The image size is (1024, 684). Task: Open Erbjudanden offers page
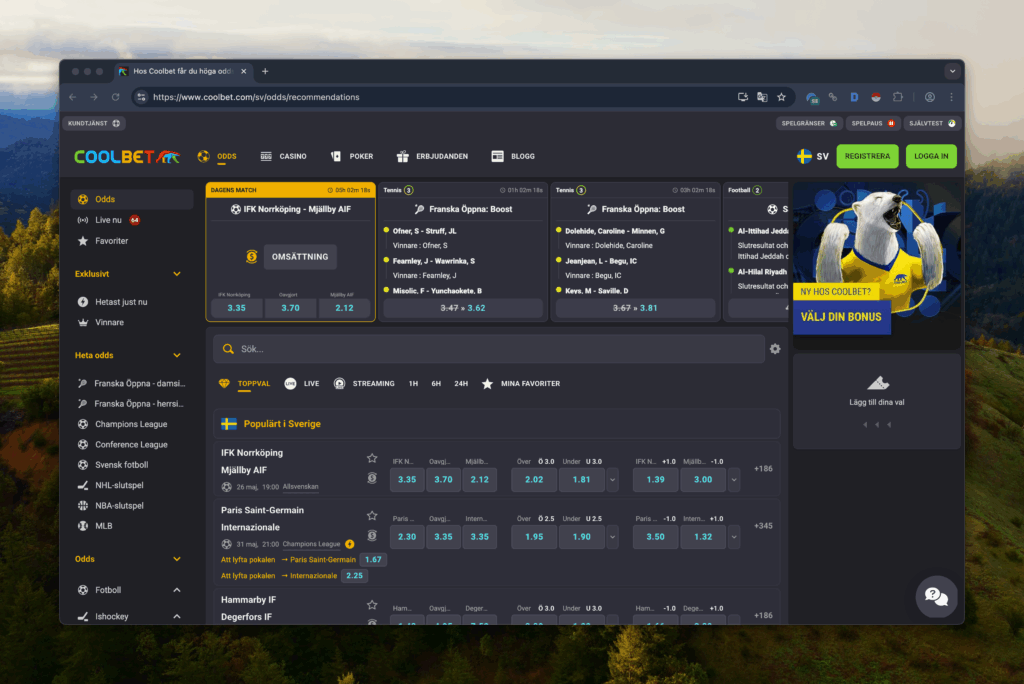tap(432, 156)
